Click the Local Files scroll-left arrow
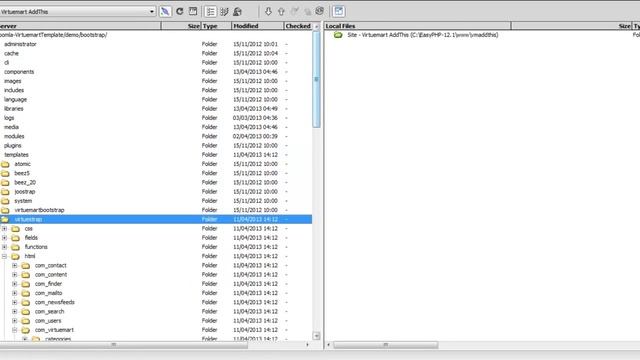 click(329, 345)
